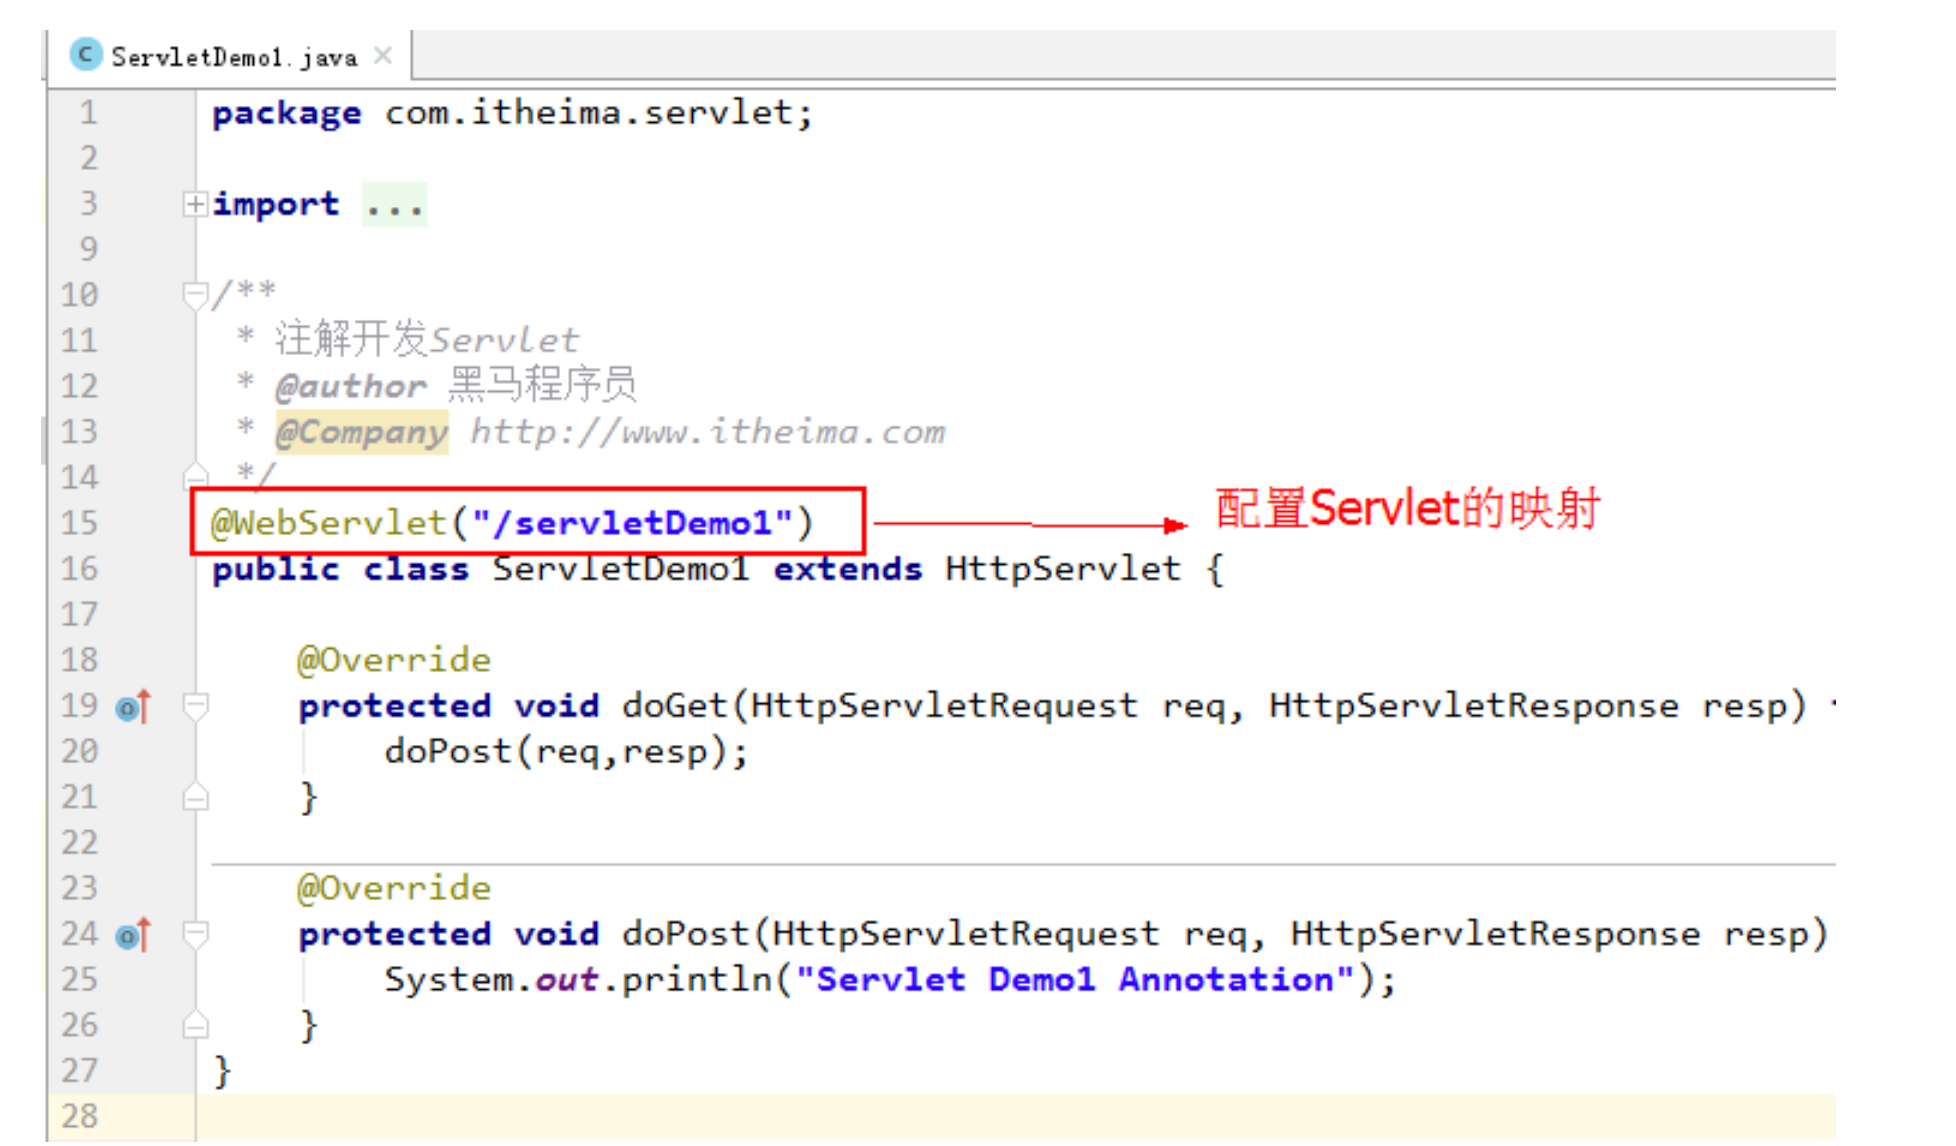
Task: Click the fold end marker at line 21
Action: click(x=195, y=797)
